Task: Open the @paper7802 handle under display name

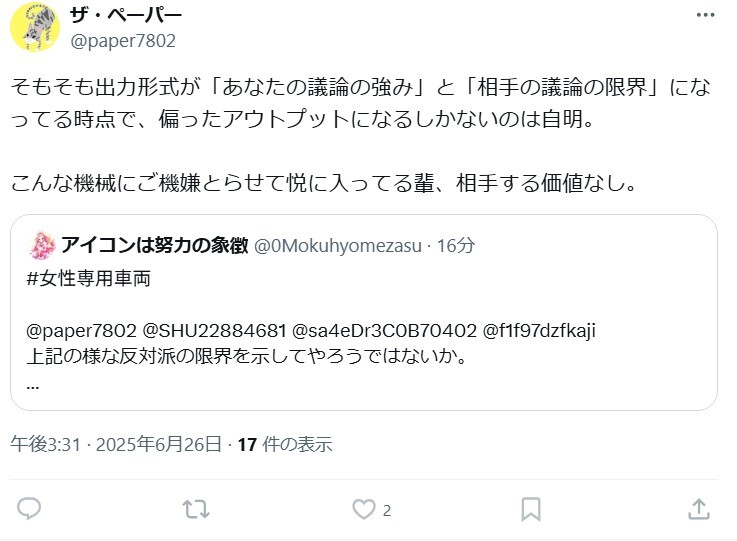Action: (123, 41)
